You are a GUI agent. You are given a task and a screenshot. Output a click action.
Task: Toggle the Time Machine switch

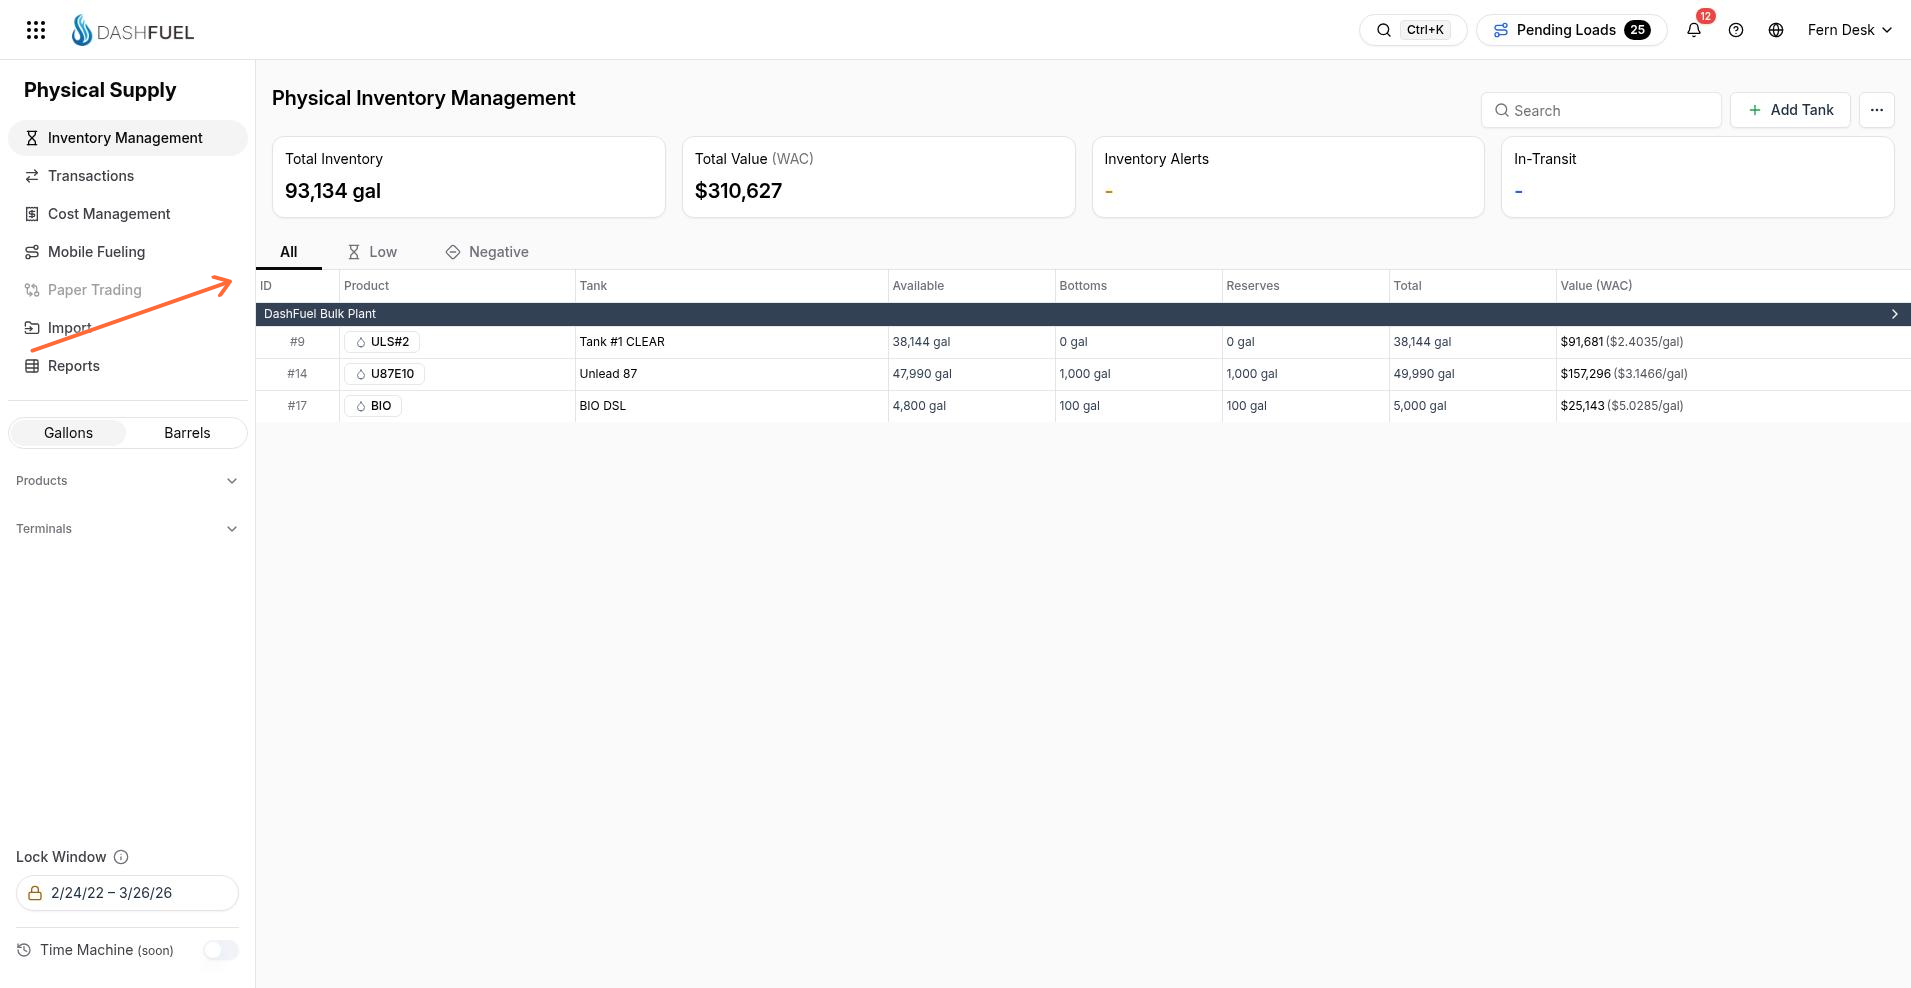221,950
